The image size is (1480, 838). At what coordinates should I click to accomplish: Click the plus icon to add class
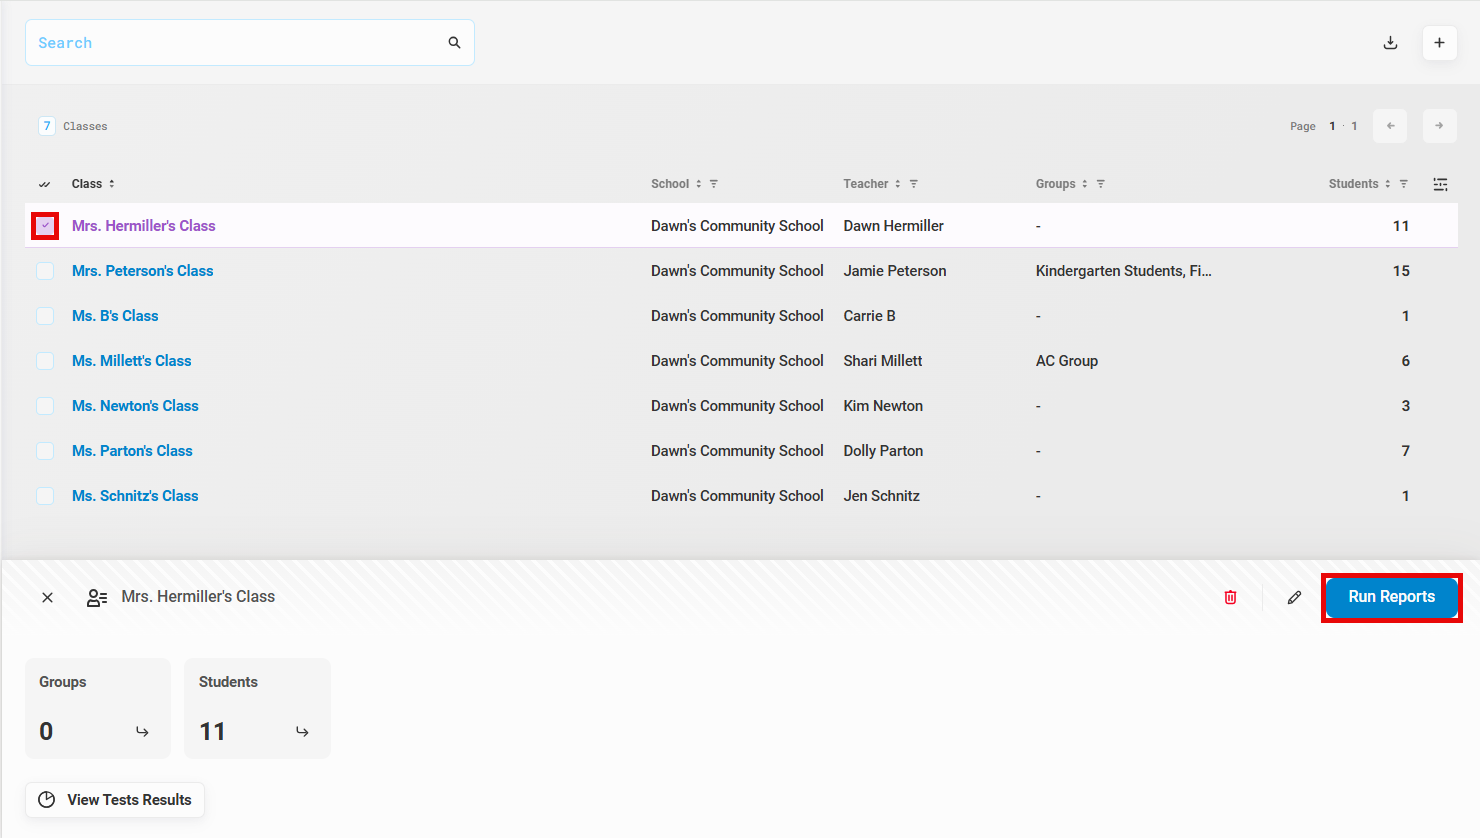coord(1439,43)
